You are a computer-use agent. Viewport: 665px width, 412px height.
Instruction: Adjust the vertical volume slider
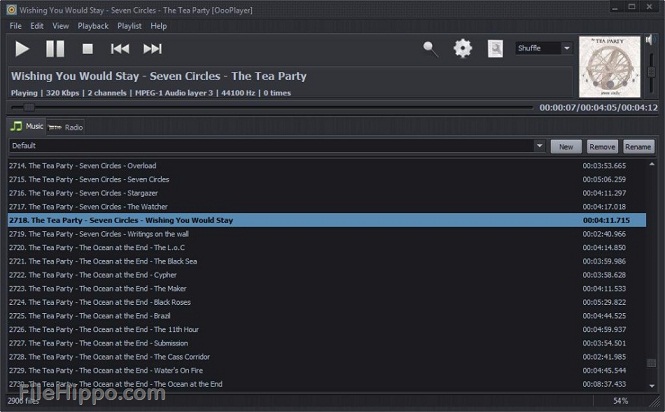[651, 73]
